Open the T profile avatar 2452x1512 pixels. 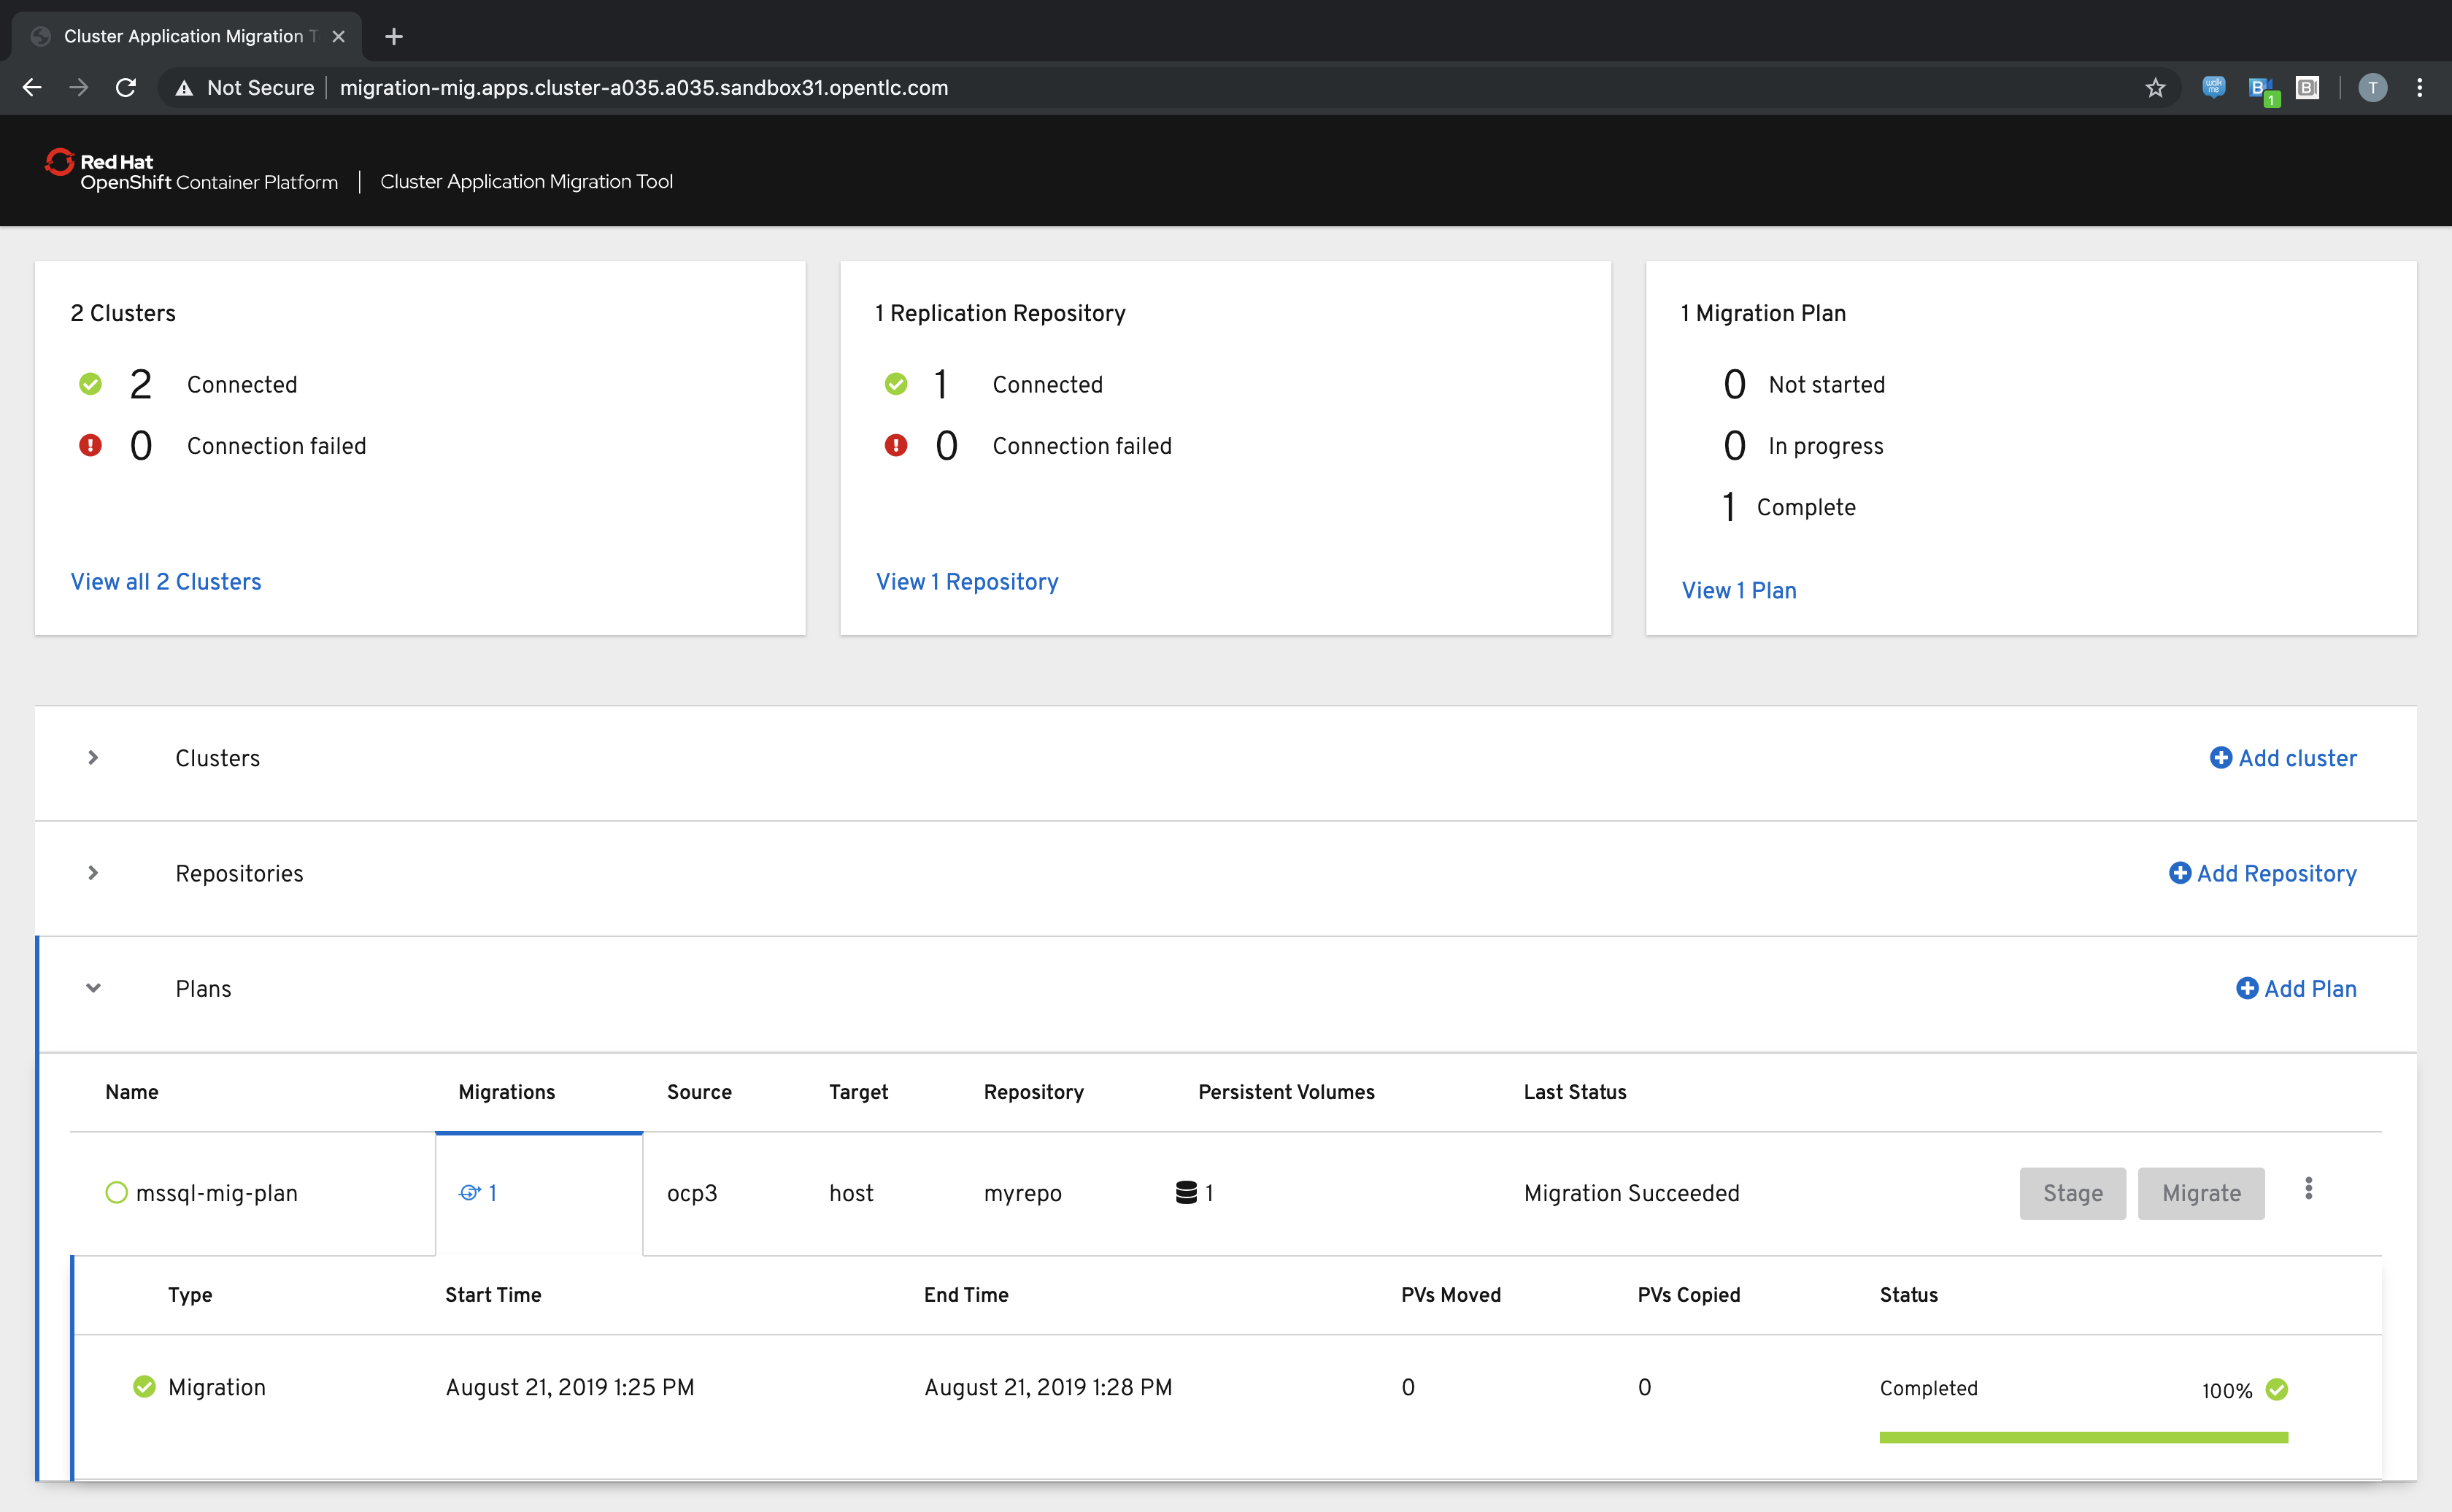(x=2372, y=88)
